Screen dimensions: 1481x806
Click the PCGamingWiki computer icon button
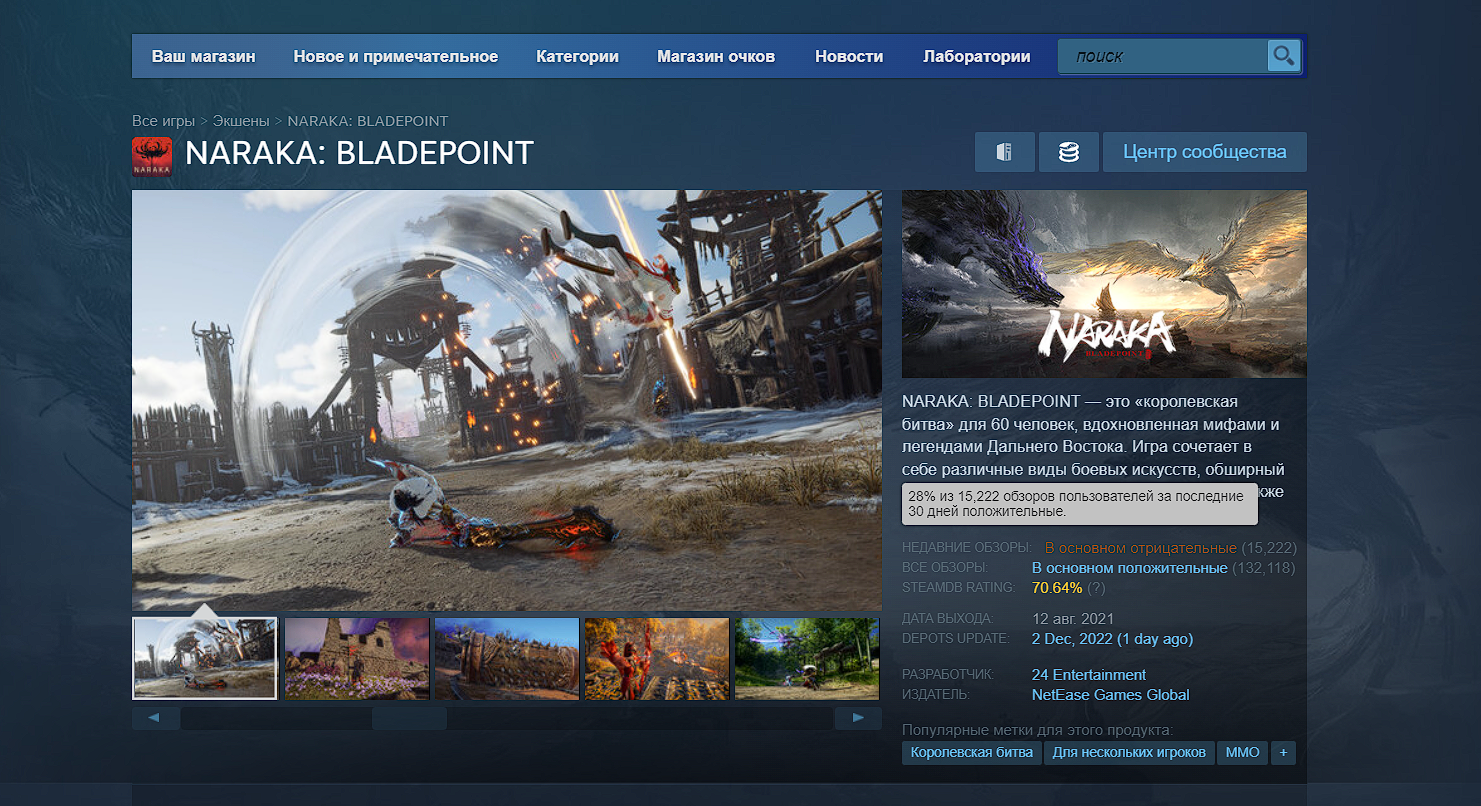tap(1004, 152)
